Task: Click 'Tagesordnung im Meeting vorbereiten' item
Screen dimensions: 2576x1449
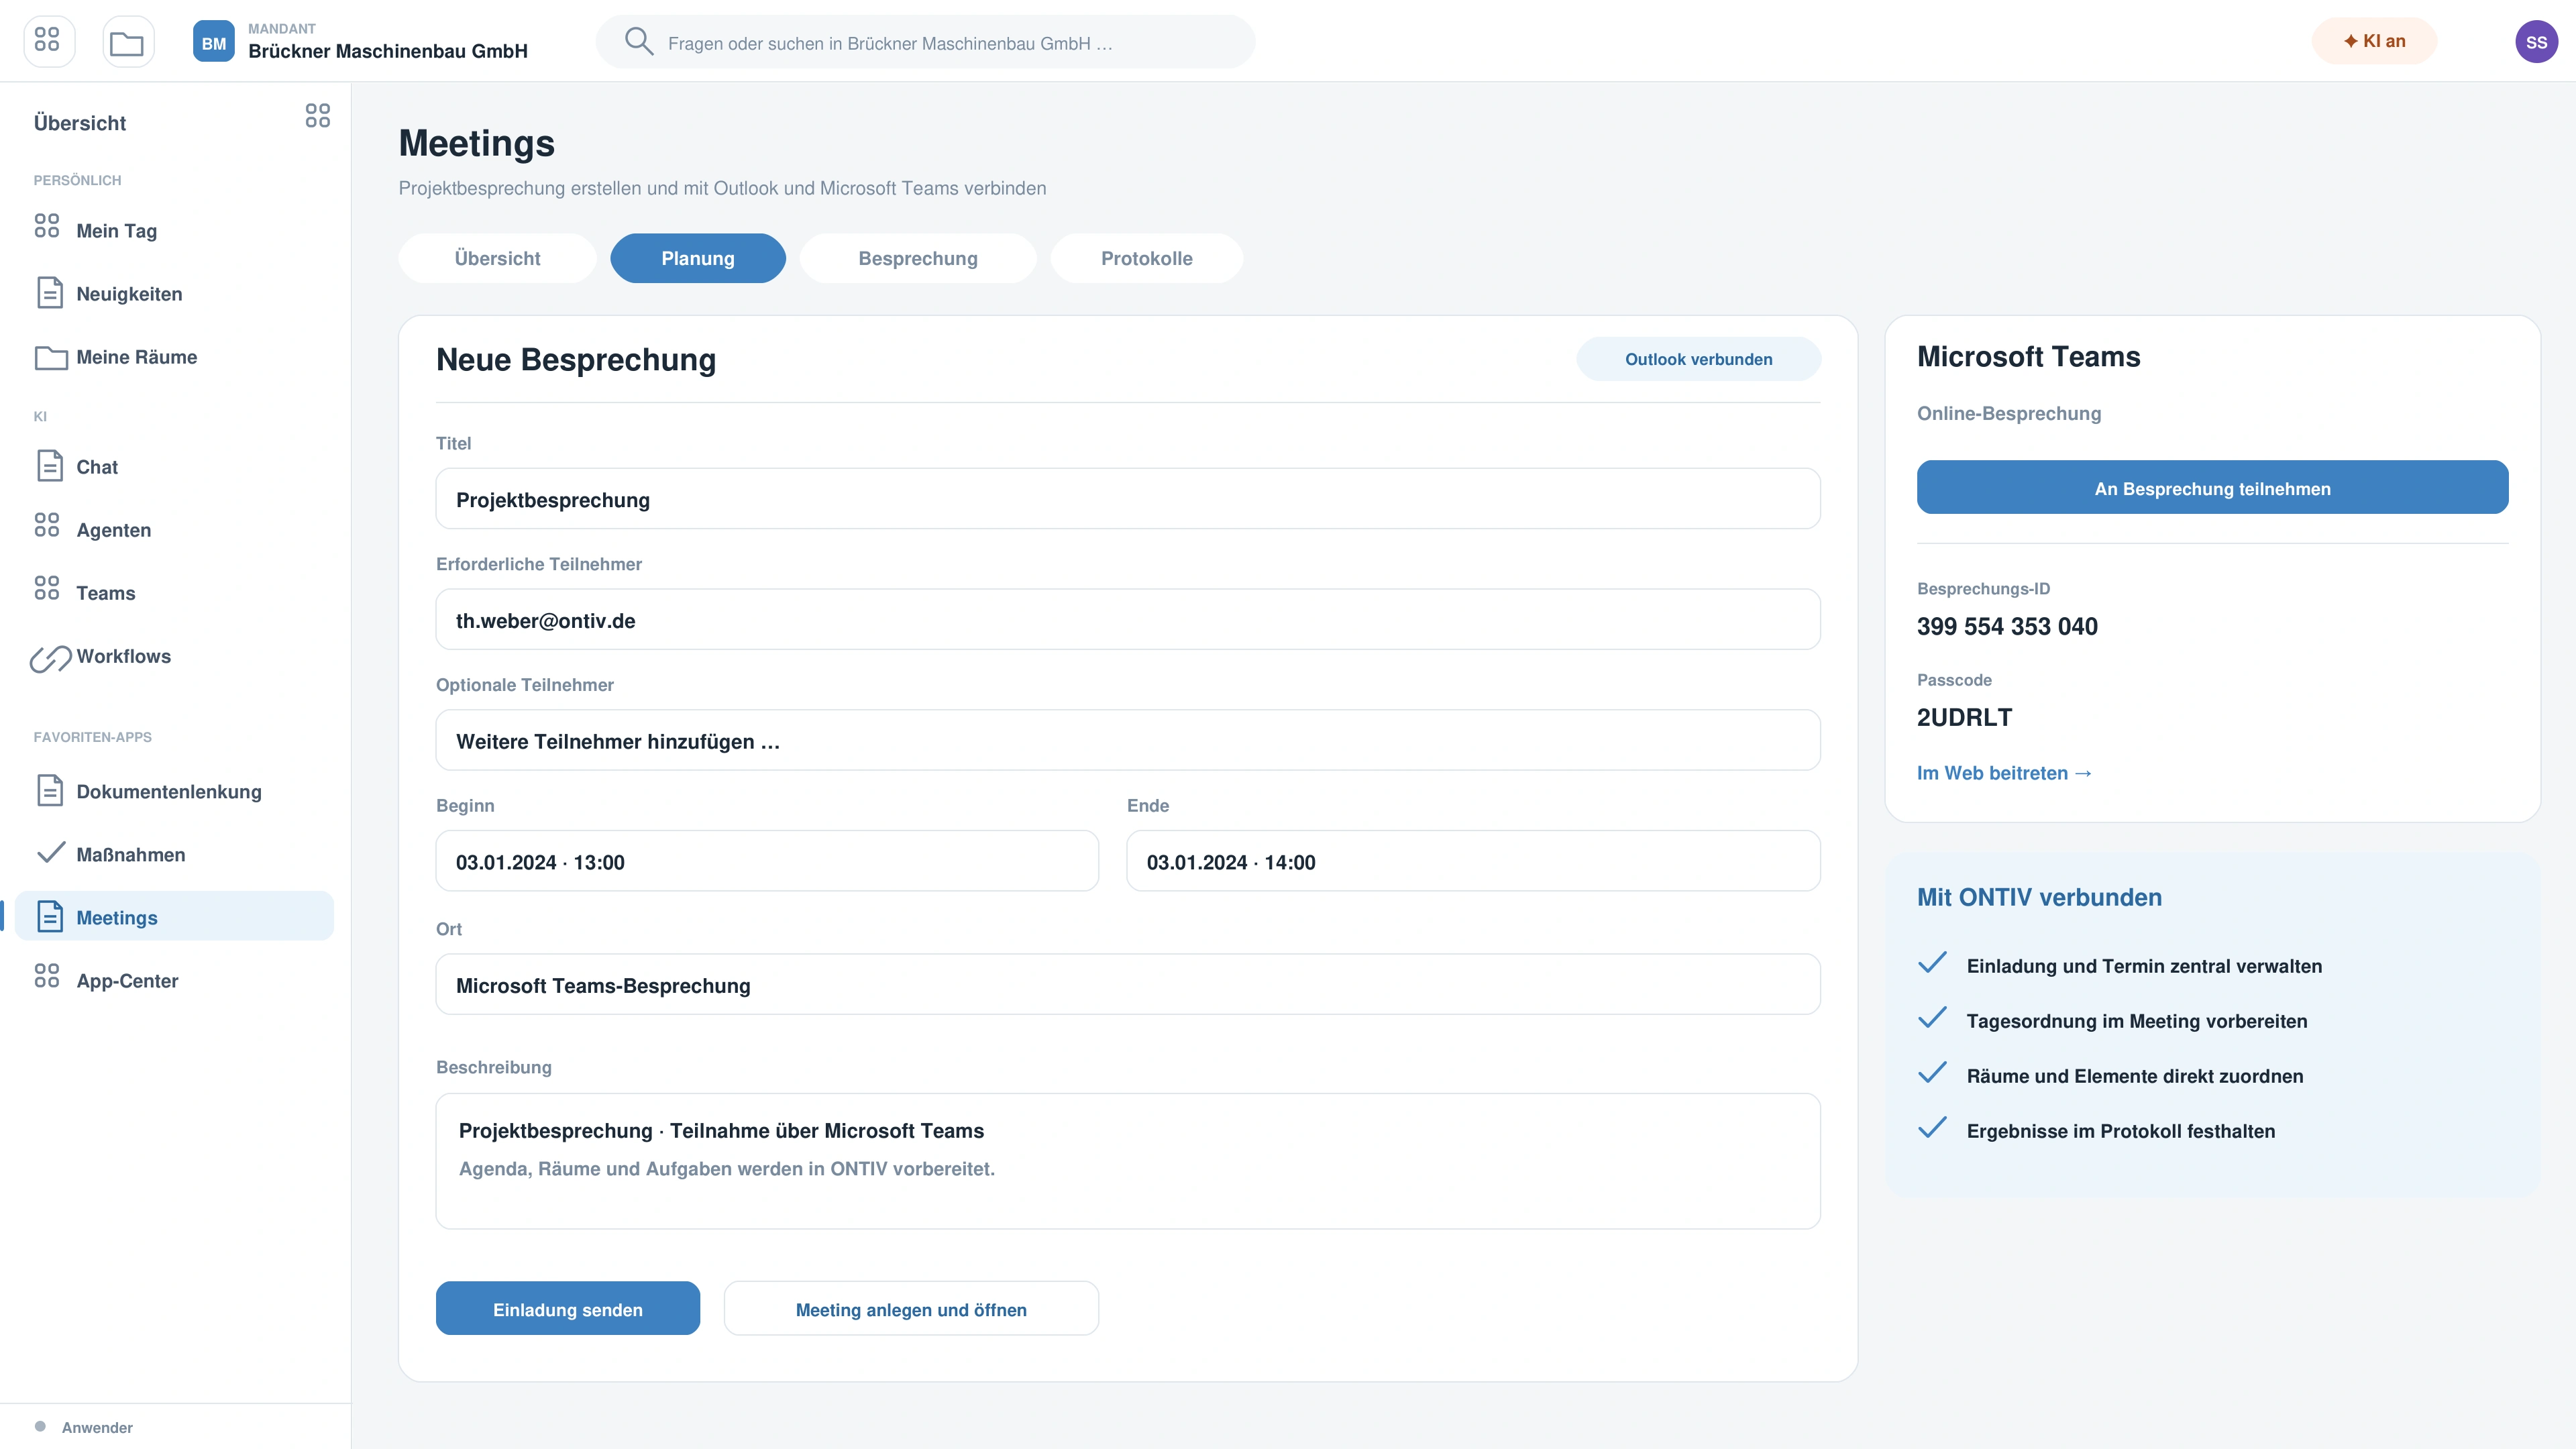Action: (x=2136, y=1021)
